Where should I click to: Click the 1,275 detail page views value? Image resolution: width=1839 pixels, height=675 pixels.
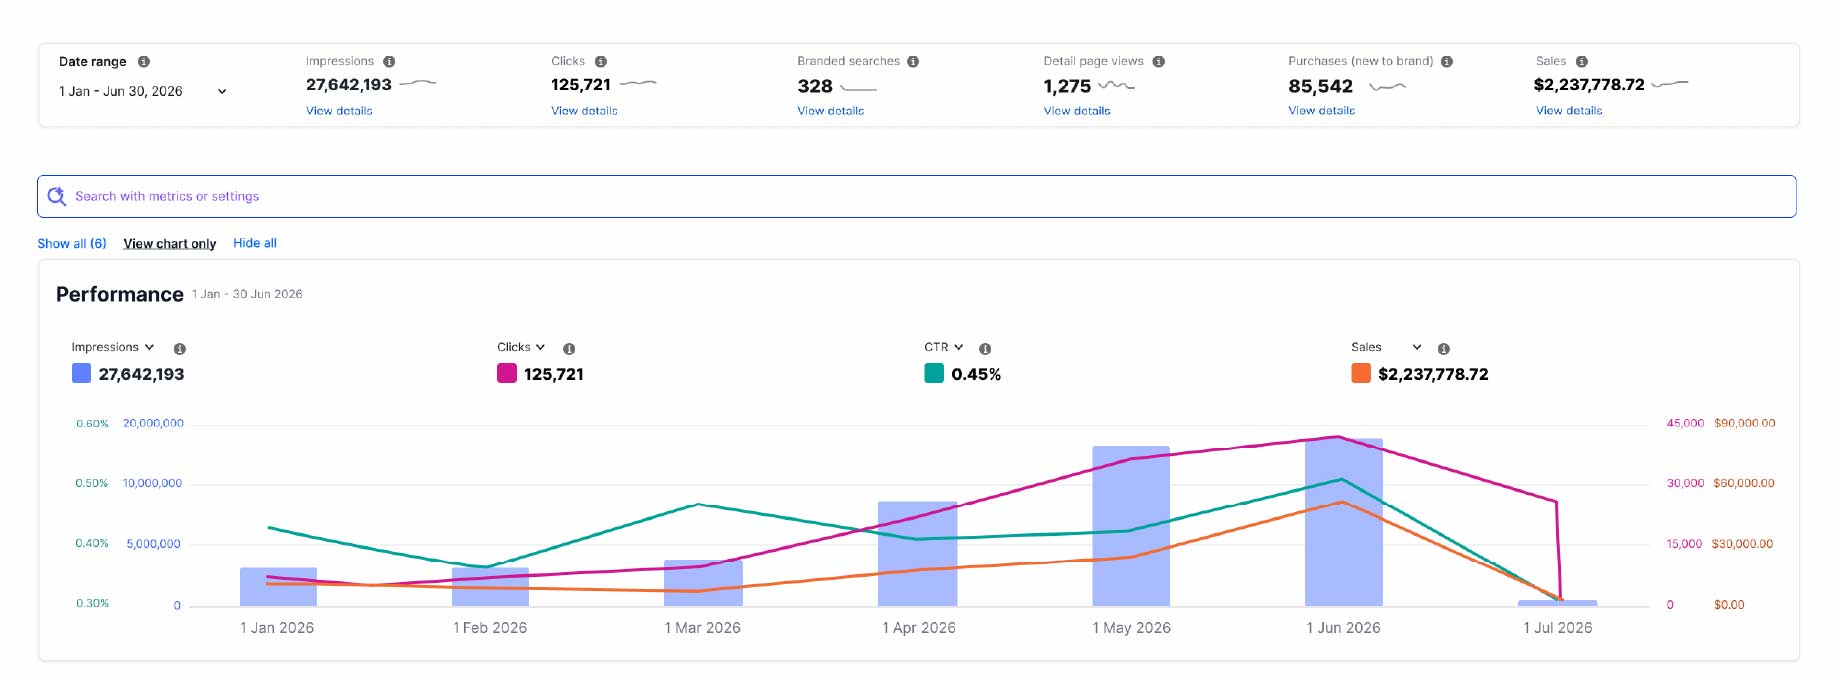pyautogui.click(x=1067, y=86)
